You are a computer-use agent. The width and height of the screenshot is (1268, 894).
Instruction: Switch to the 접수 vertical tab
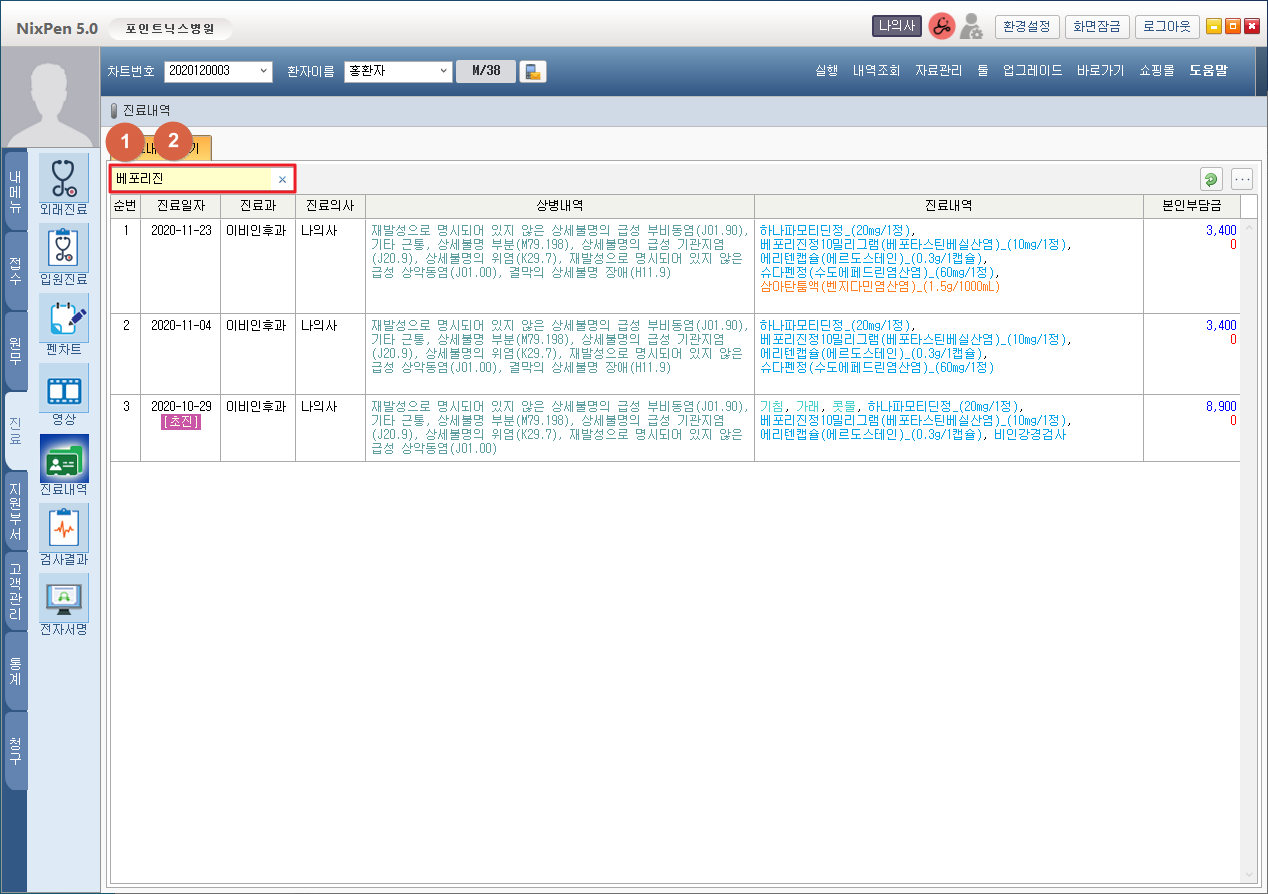15,270
